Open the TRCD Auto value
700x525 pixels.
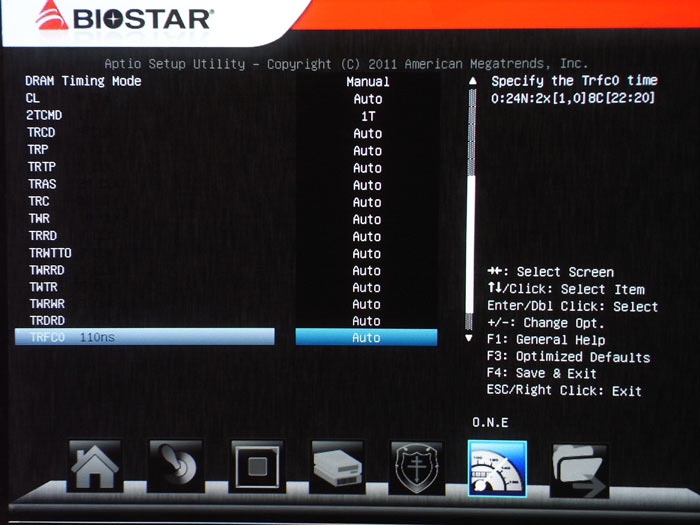pos(367,133)
